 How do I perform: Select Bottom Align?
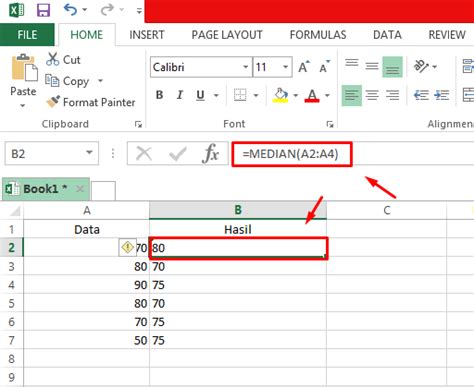coord(392,67)
